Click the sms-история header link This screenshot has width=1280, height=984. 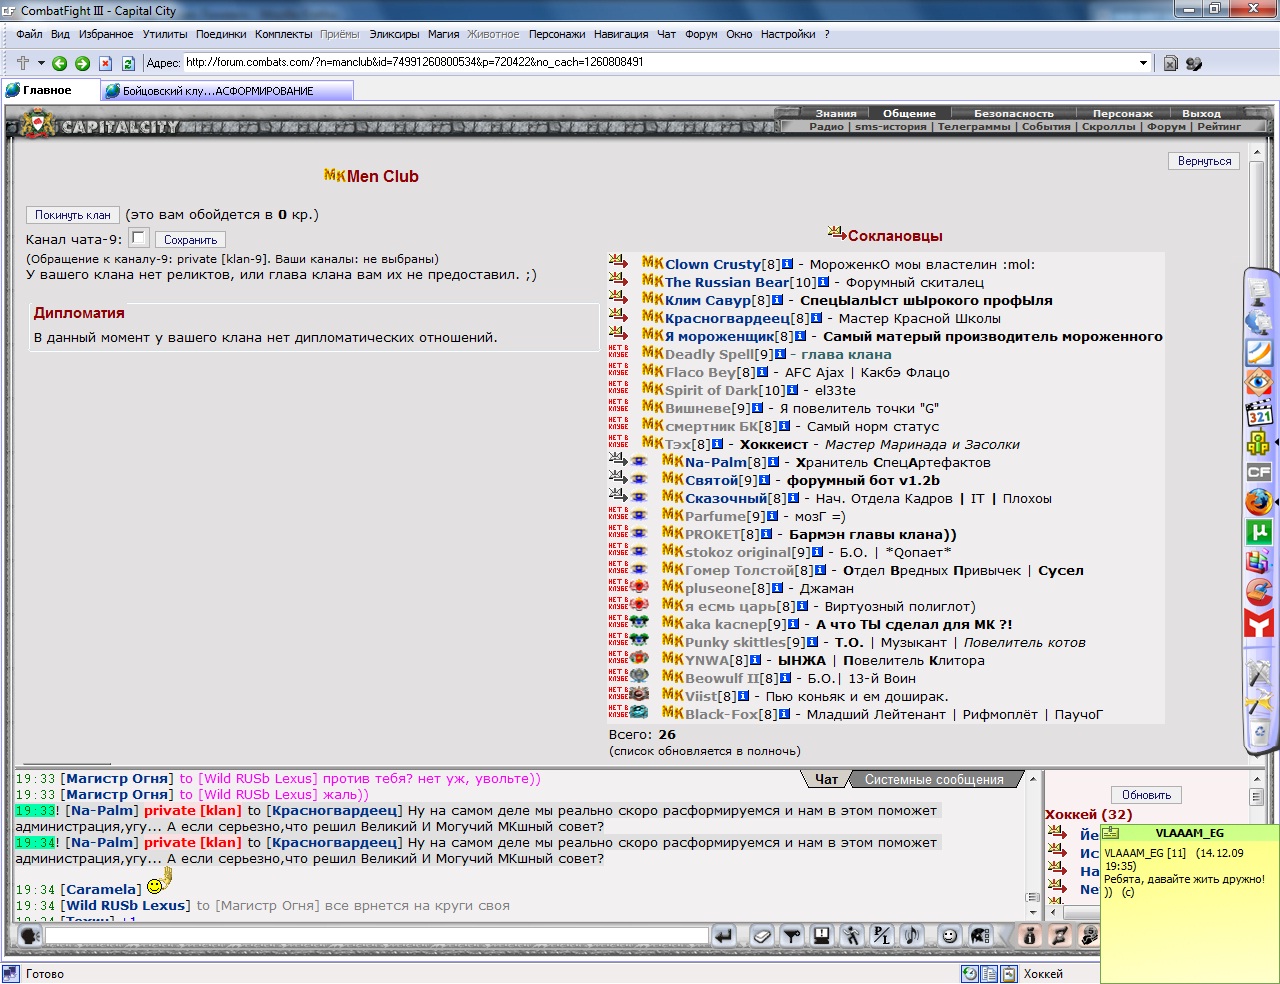pyautogui.click(x=890, y=127)
